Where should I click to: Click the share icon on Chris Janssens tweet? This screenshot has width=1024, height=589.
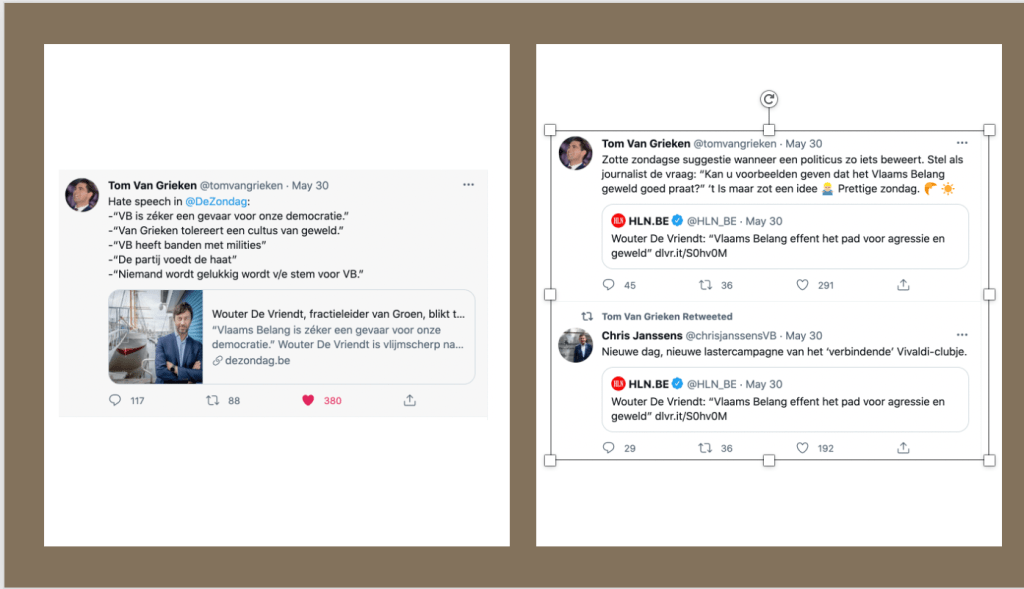tap(903, 448)
